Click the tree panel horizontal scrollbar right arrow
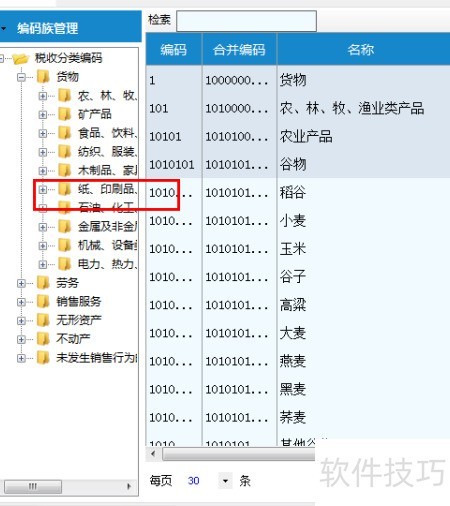 pos(129,486)
